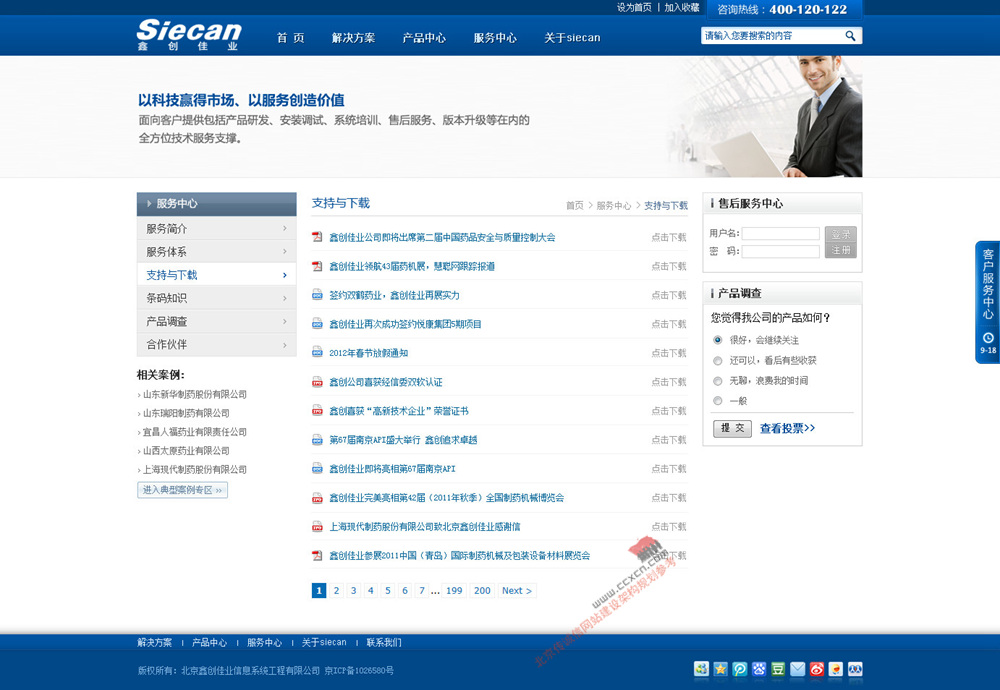
Task: Expand 合作伙伴 in the sidebar menu
Action: click(216, 344)
